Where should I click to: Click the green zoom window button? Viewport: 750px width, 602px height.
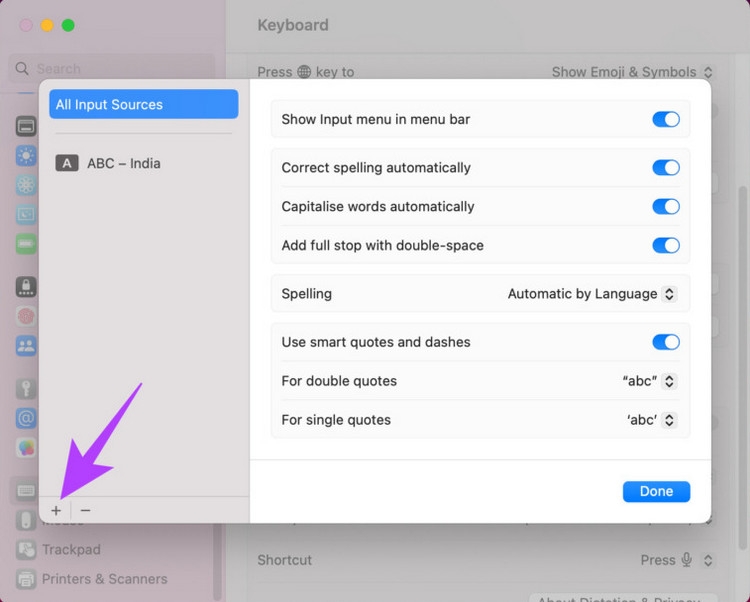[x=68, y=25]
